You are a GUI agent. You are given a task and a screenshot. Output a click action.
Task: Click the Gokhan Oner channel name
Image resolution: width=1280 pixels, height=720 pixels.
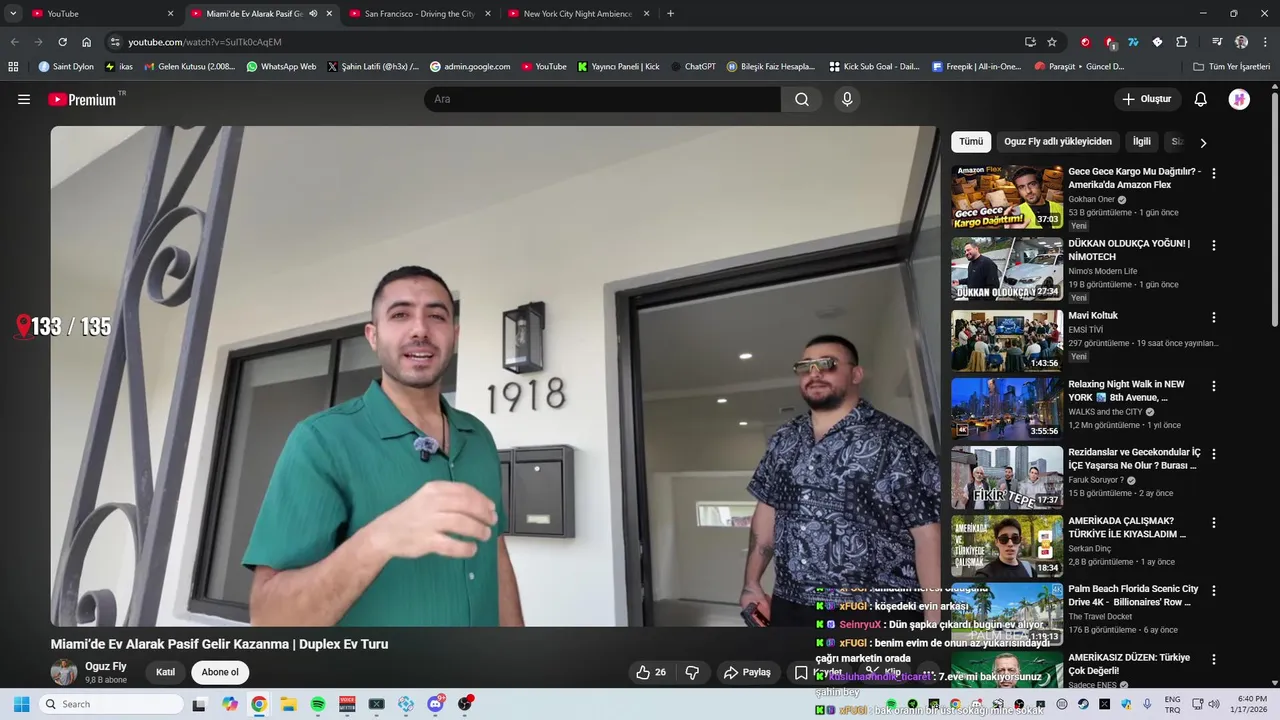pyautogui.click(x=1091, y=199)
